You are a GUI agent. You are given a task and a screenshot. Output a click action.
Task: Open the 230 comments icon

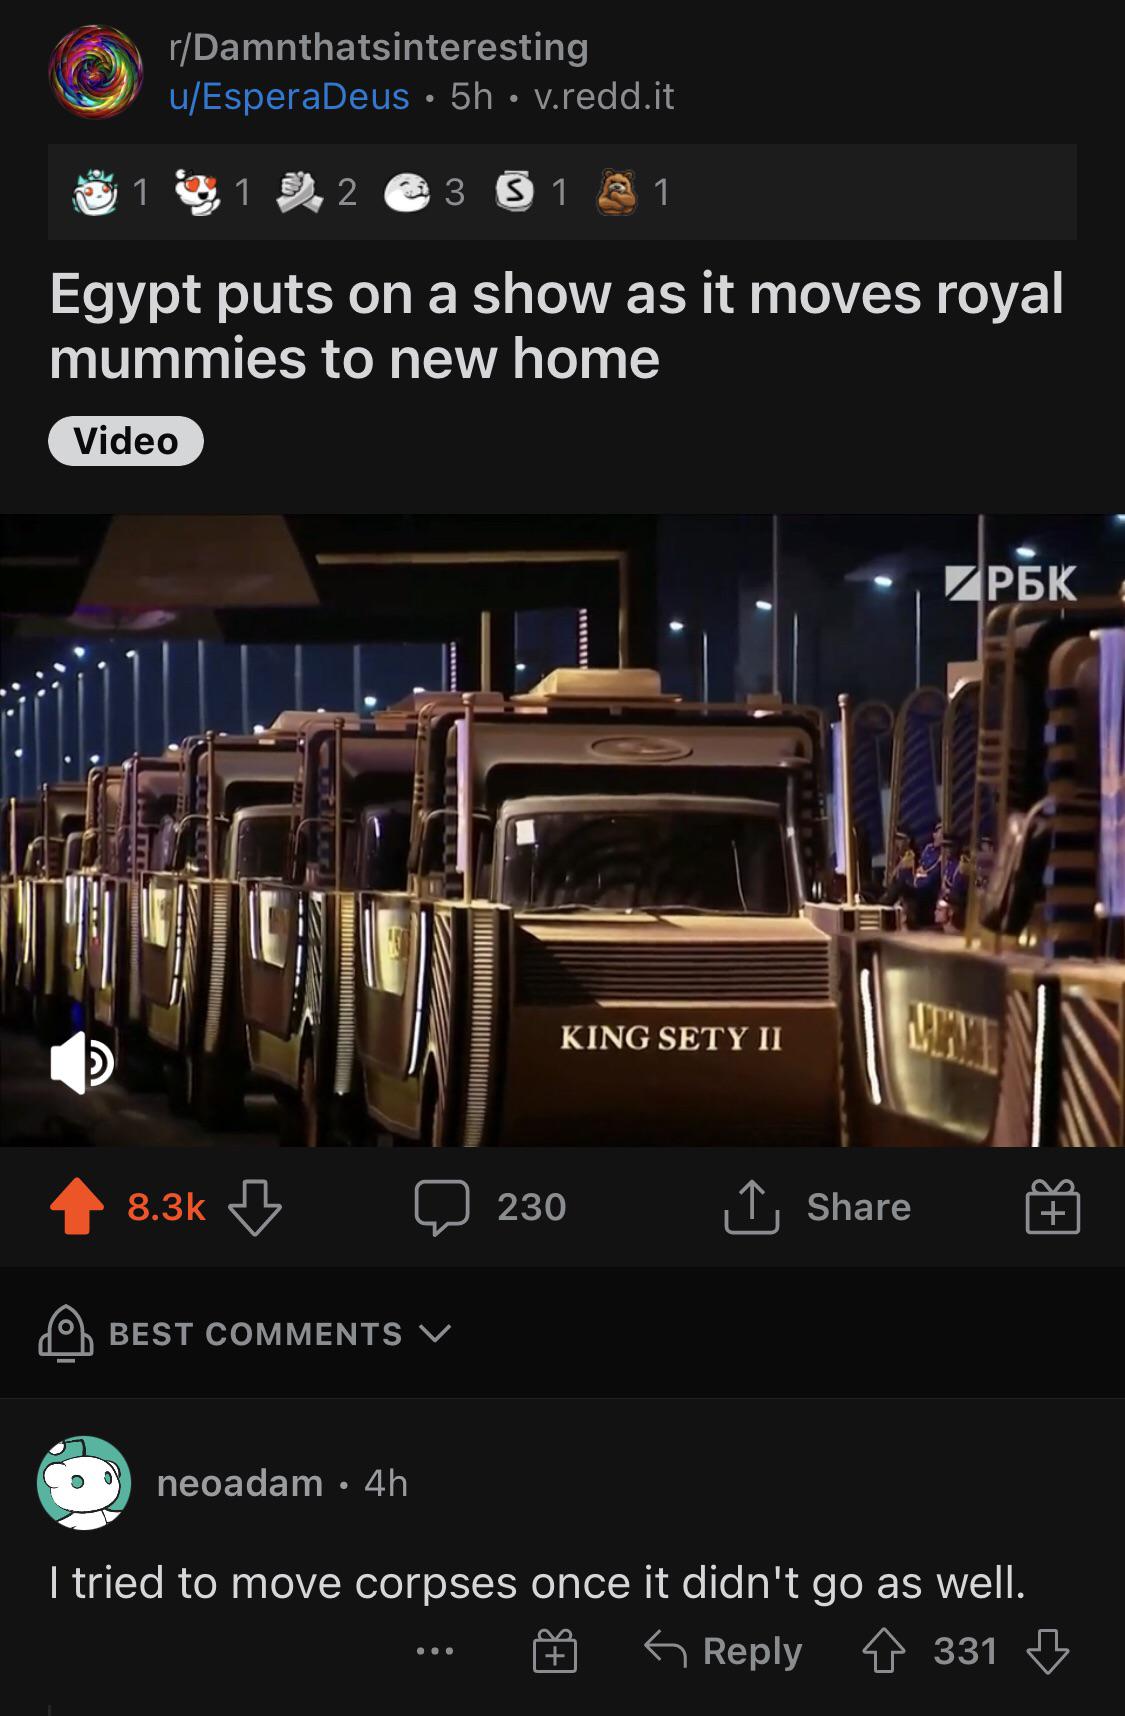tap(442, 1207)
